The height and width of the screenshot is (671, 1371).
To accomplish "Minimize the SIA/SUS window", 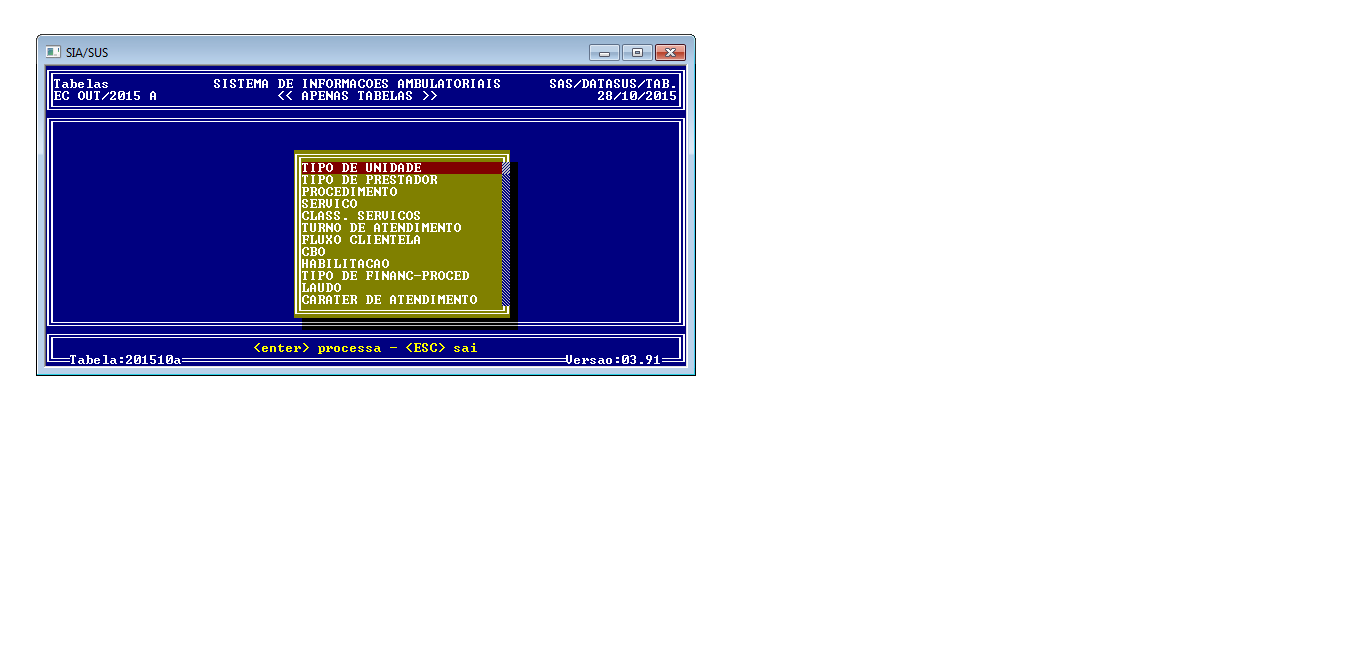I will [604, 53].
